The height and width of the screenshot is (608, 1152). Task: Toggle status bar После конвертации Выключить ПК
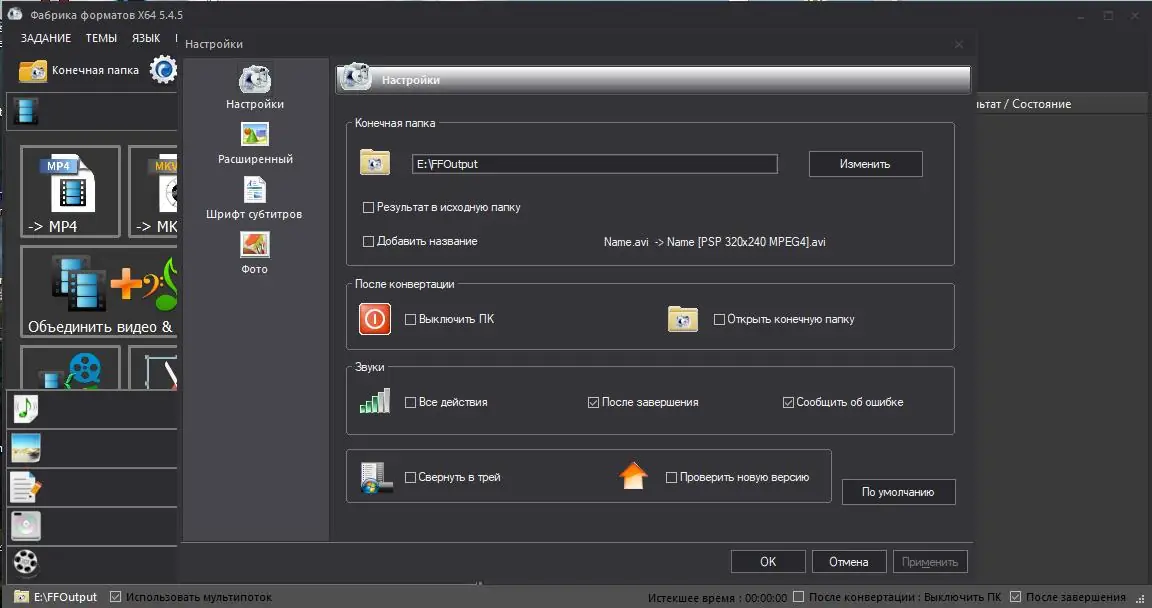pyautogui.click(x=799, y=597)
